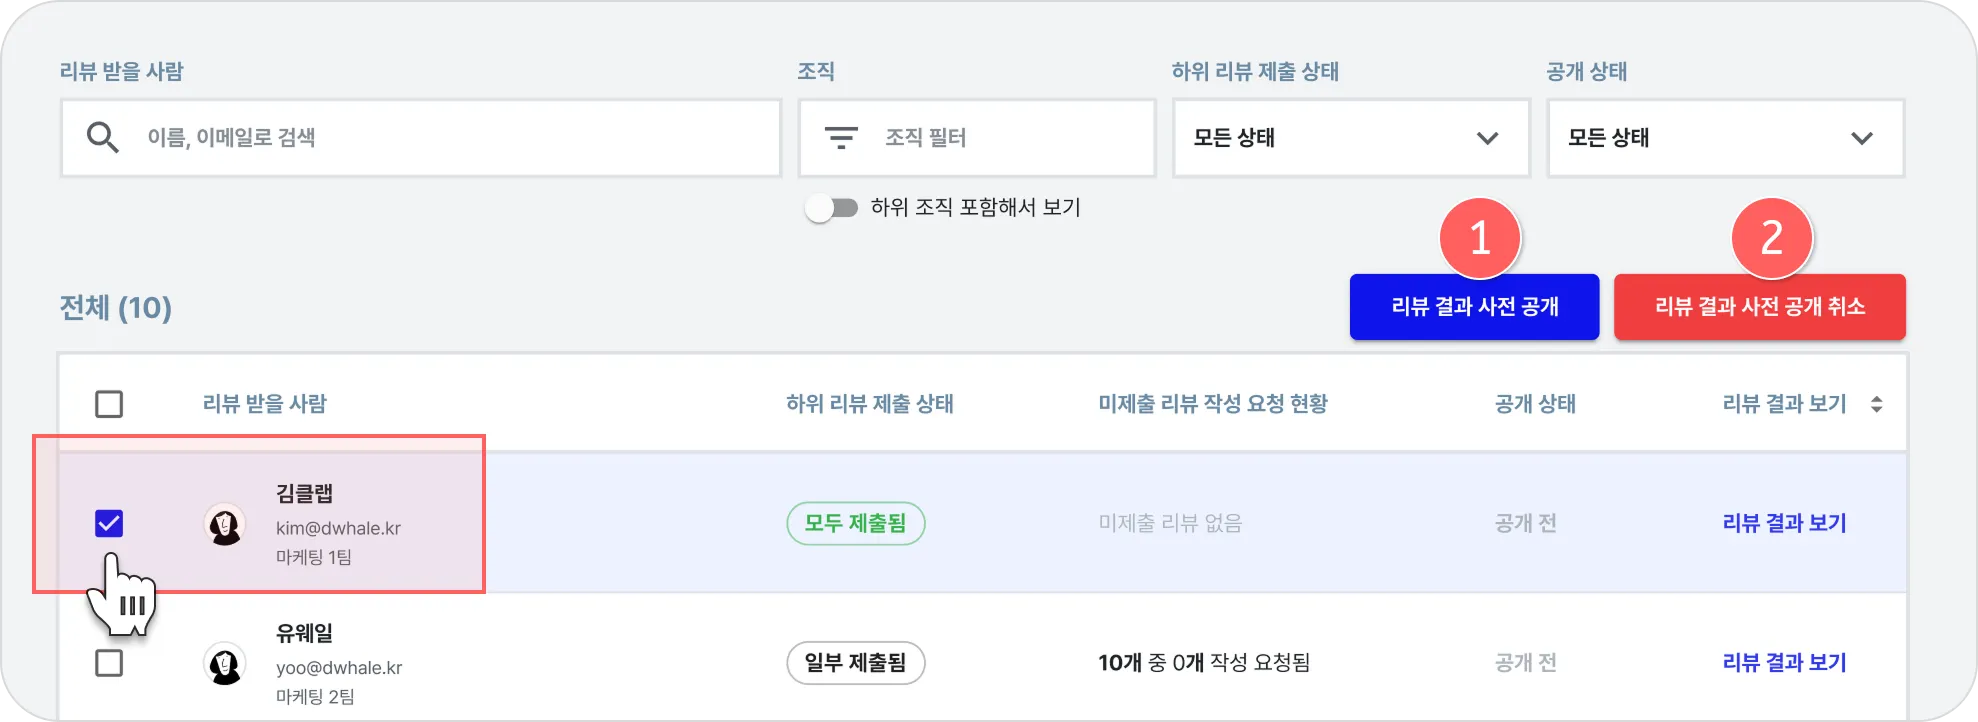Open 김클랩's 리뷰 결과 보기 link
Screen dimensions: 1978x722
[x=1784, y=523]
